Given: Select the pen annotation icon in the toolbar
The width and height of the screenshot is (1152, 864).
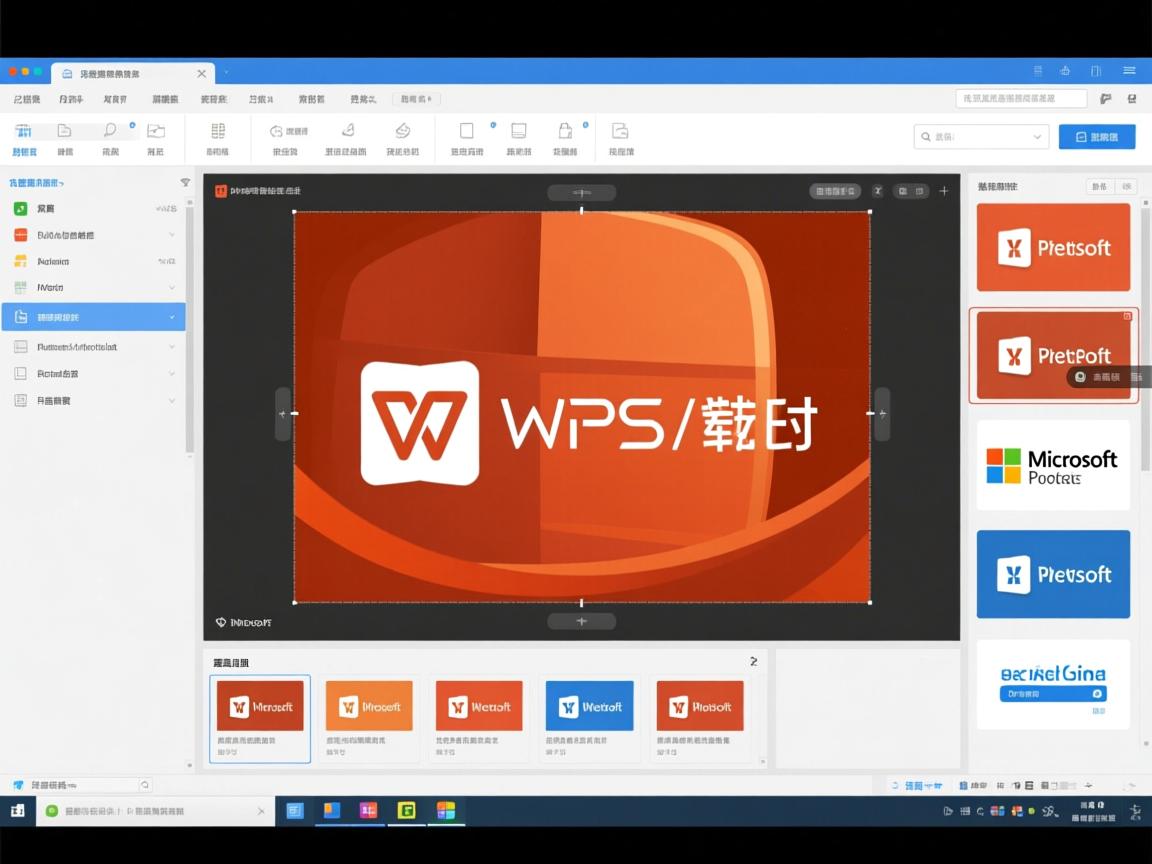Looking at the screenshot, I should click(348, 131).
